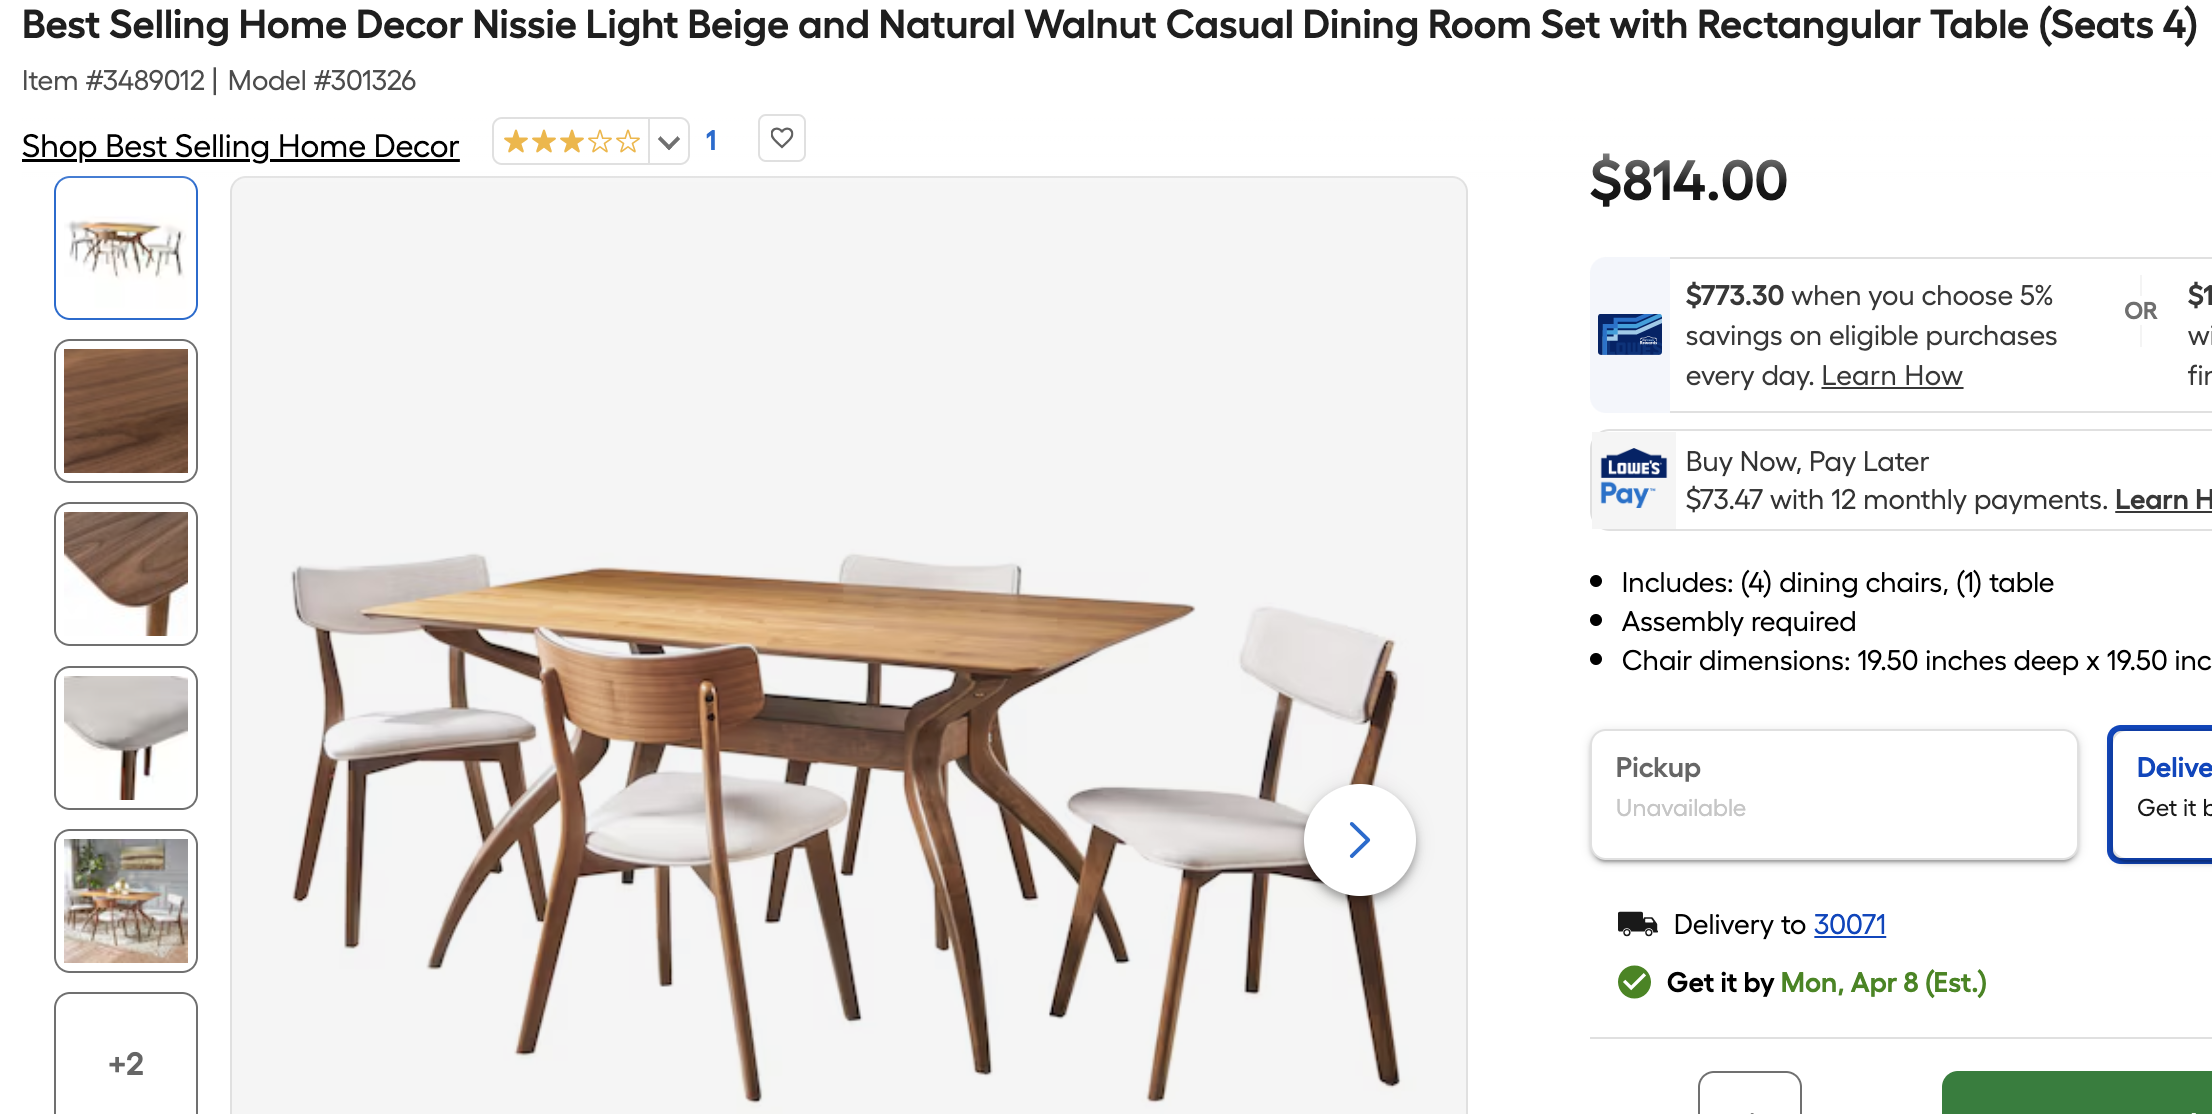2212x1114 pixels.
Task: Select the table corner detail thumbnail
Action: [x=126, y=574]
